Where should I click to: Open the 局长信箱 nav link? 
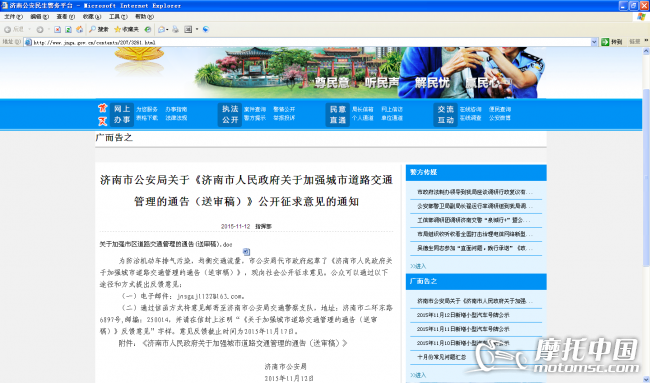363,109
